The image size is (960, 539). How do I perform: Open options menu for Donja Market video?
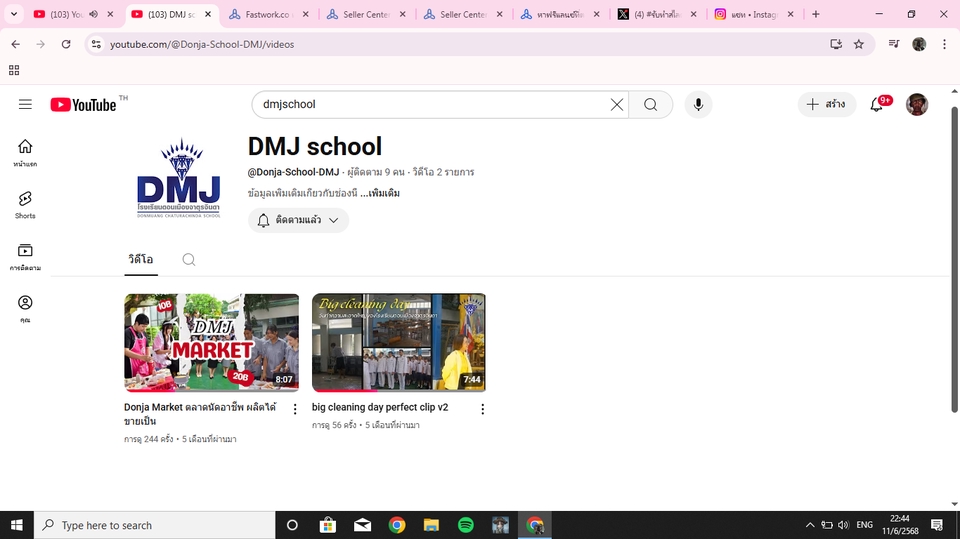[295, 409]
